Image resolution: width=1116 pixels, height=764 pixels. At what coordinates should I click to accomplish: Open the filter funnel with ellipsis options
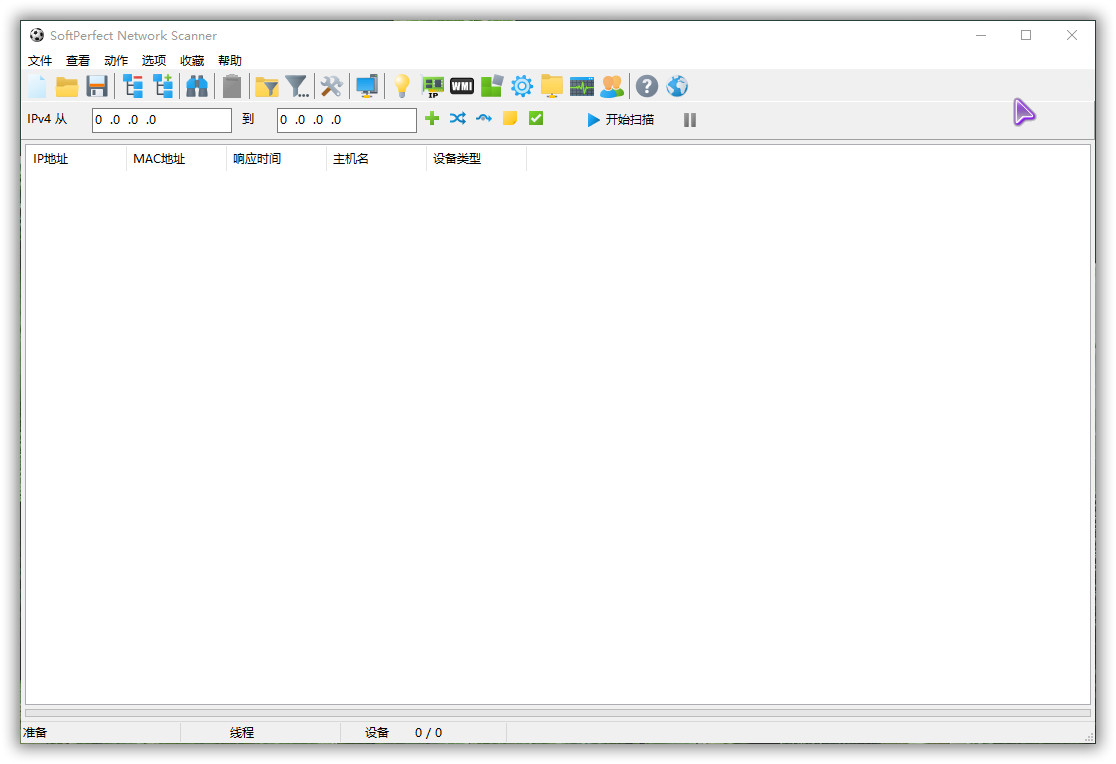coord(297,87)
